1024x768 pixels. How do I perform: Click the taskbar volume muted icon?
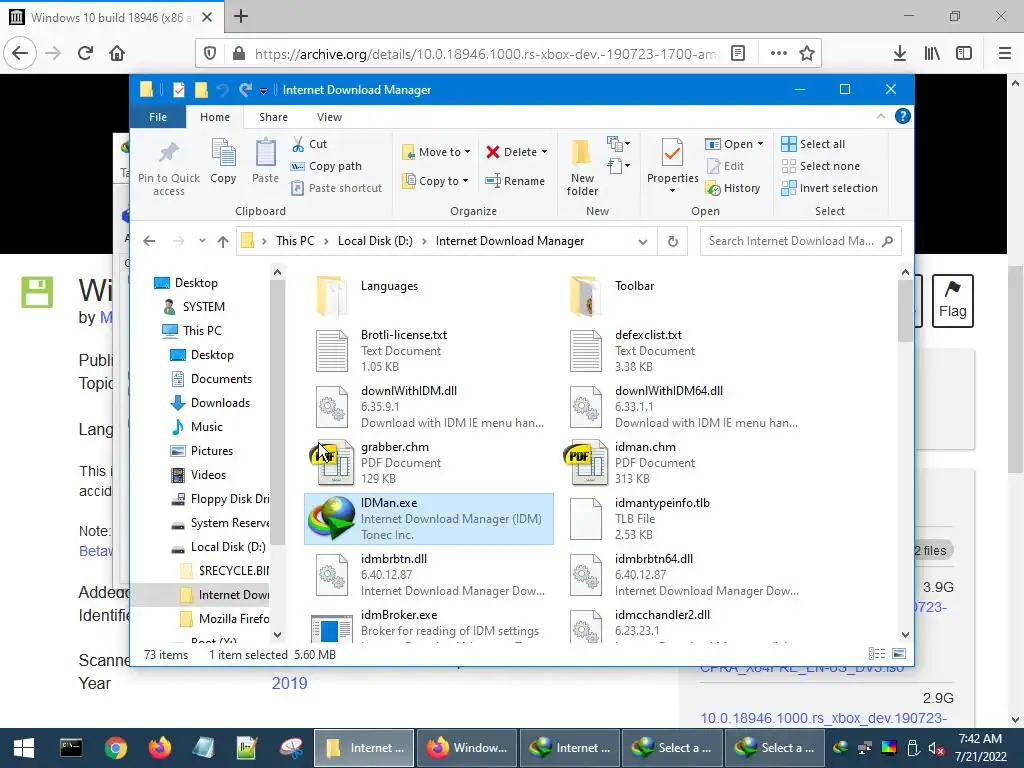tap(936, 748)
